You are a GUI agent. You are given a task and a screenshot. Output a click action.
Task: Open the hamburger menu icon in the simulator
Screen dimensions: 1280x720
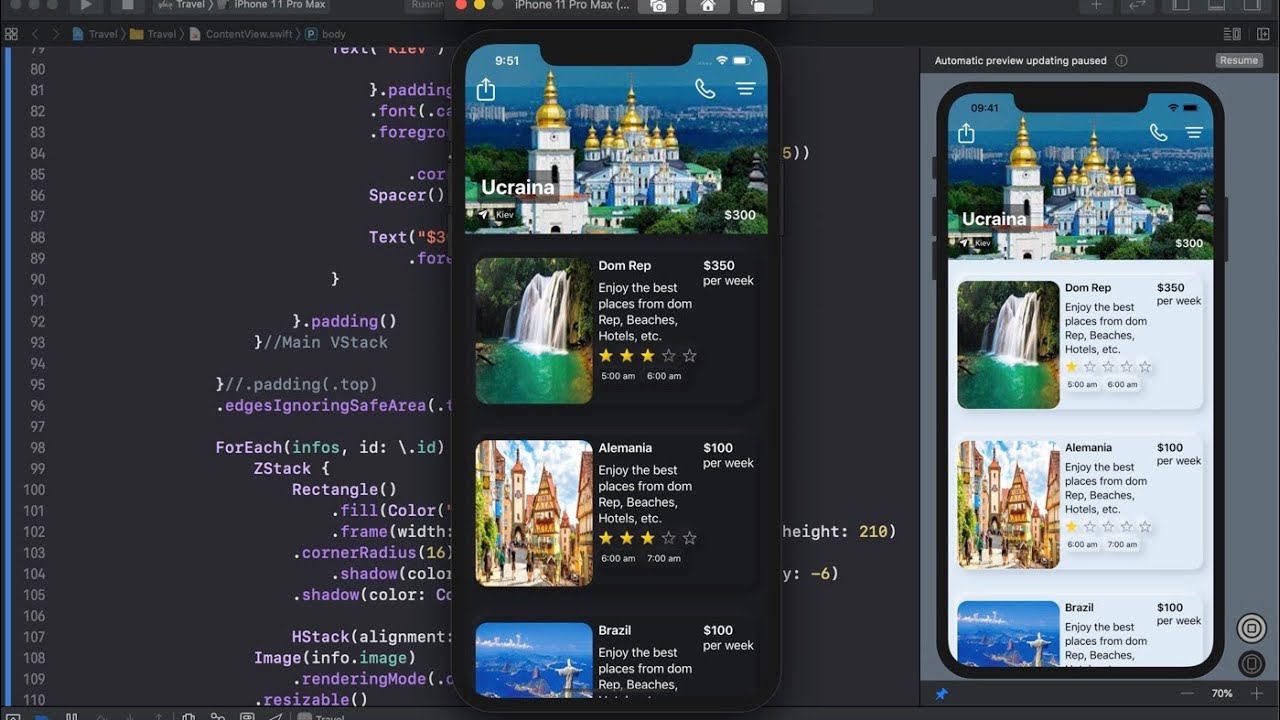pos(745,89)
